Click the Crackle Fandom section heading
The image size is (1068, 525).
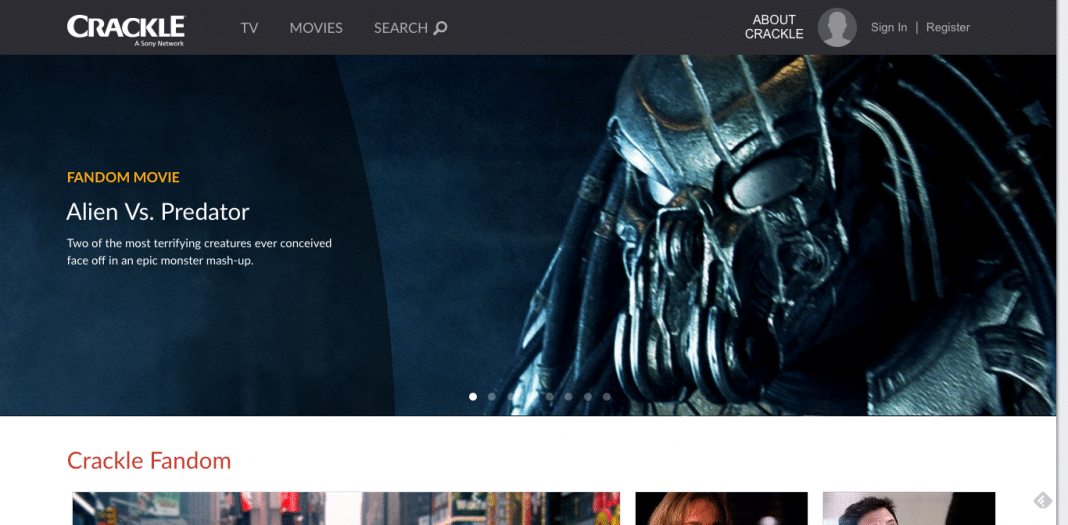click(149, 461)
